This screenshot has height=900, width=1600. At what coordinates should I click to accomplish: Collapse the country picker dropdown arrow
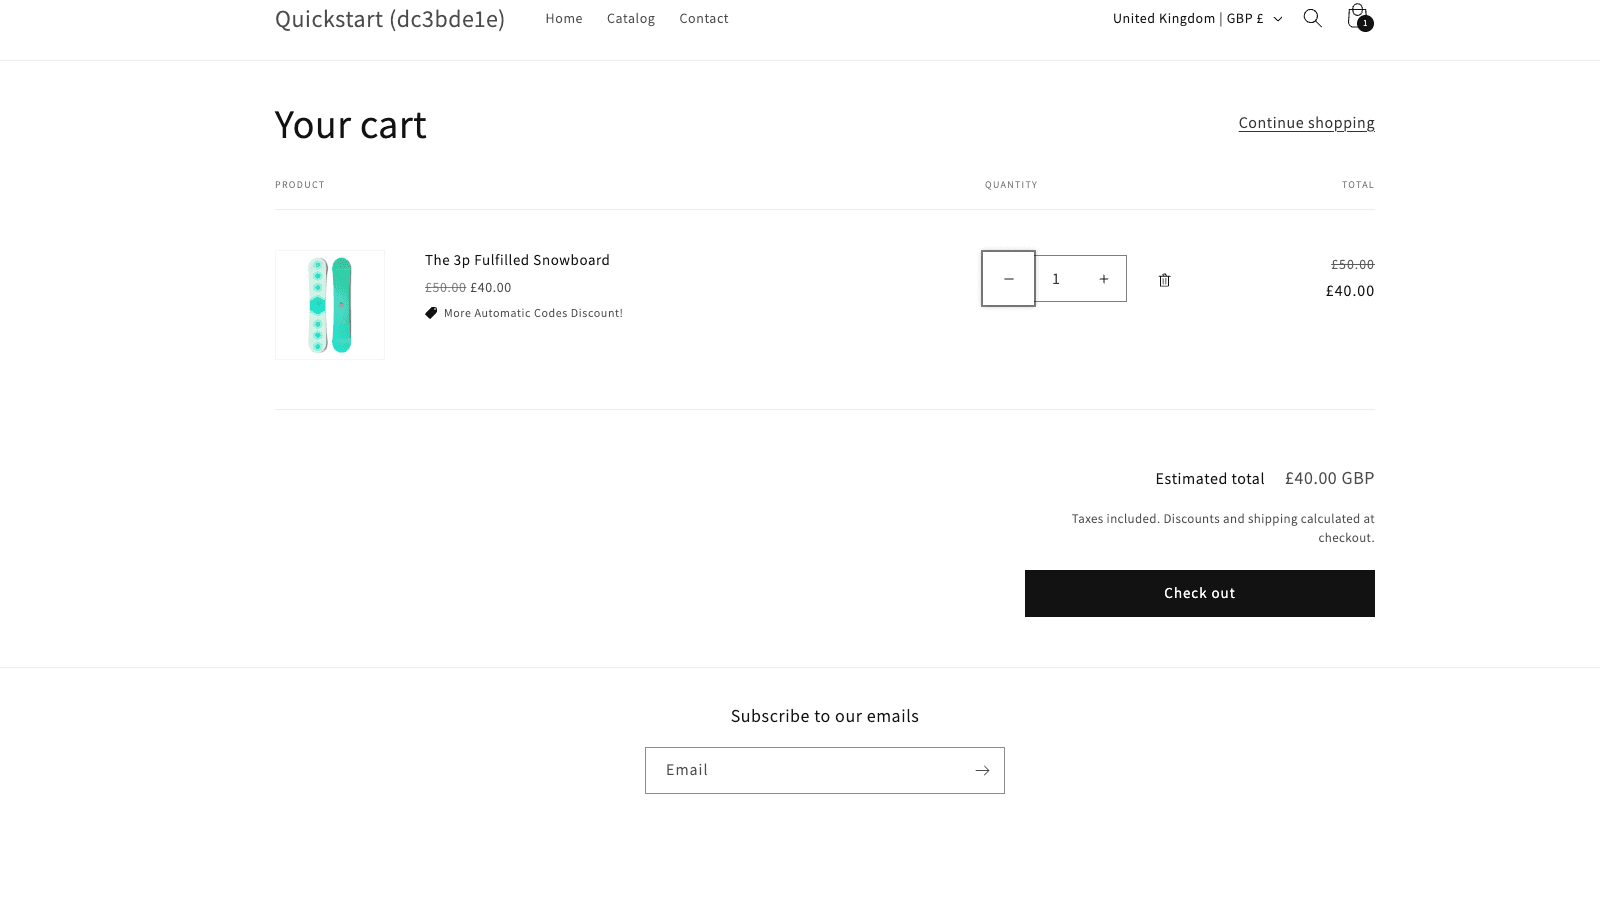click(x=1277, y=18)
